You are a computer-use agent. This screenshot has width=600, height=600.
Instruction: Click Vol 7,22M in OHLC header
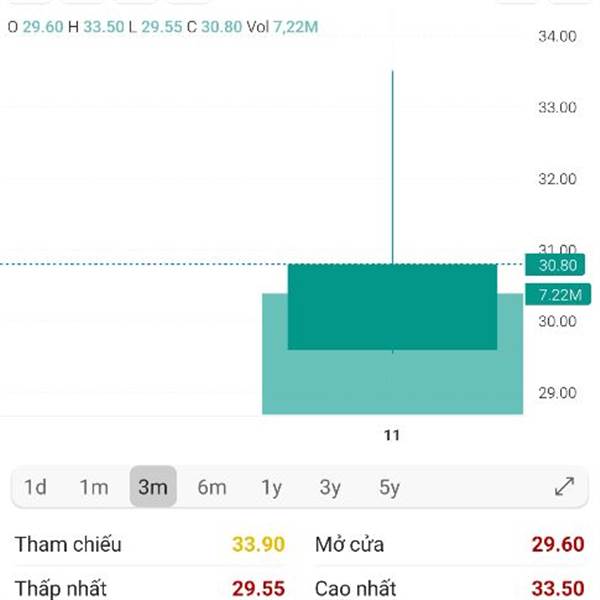click(x=282, y=27)
